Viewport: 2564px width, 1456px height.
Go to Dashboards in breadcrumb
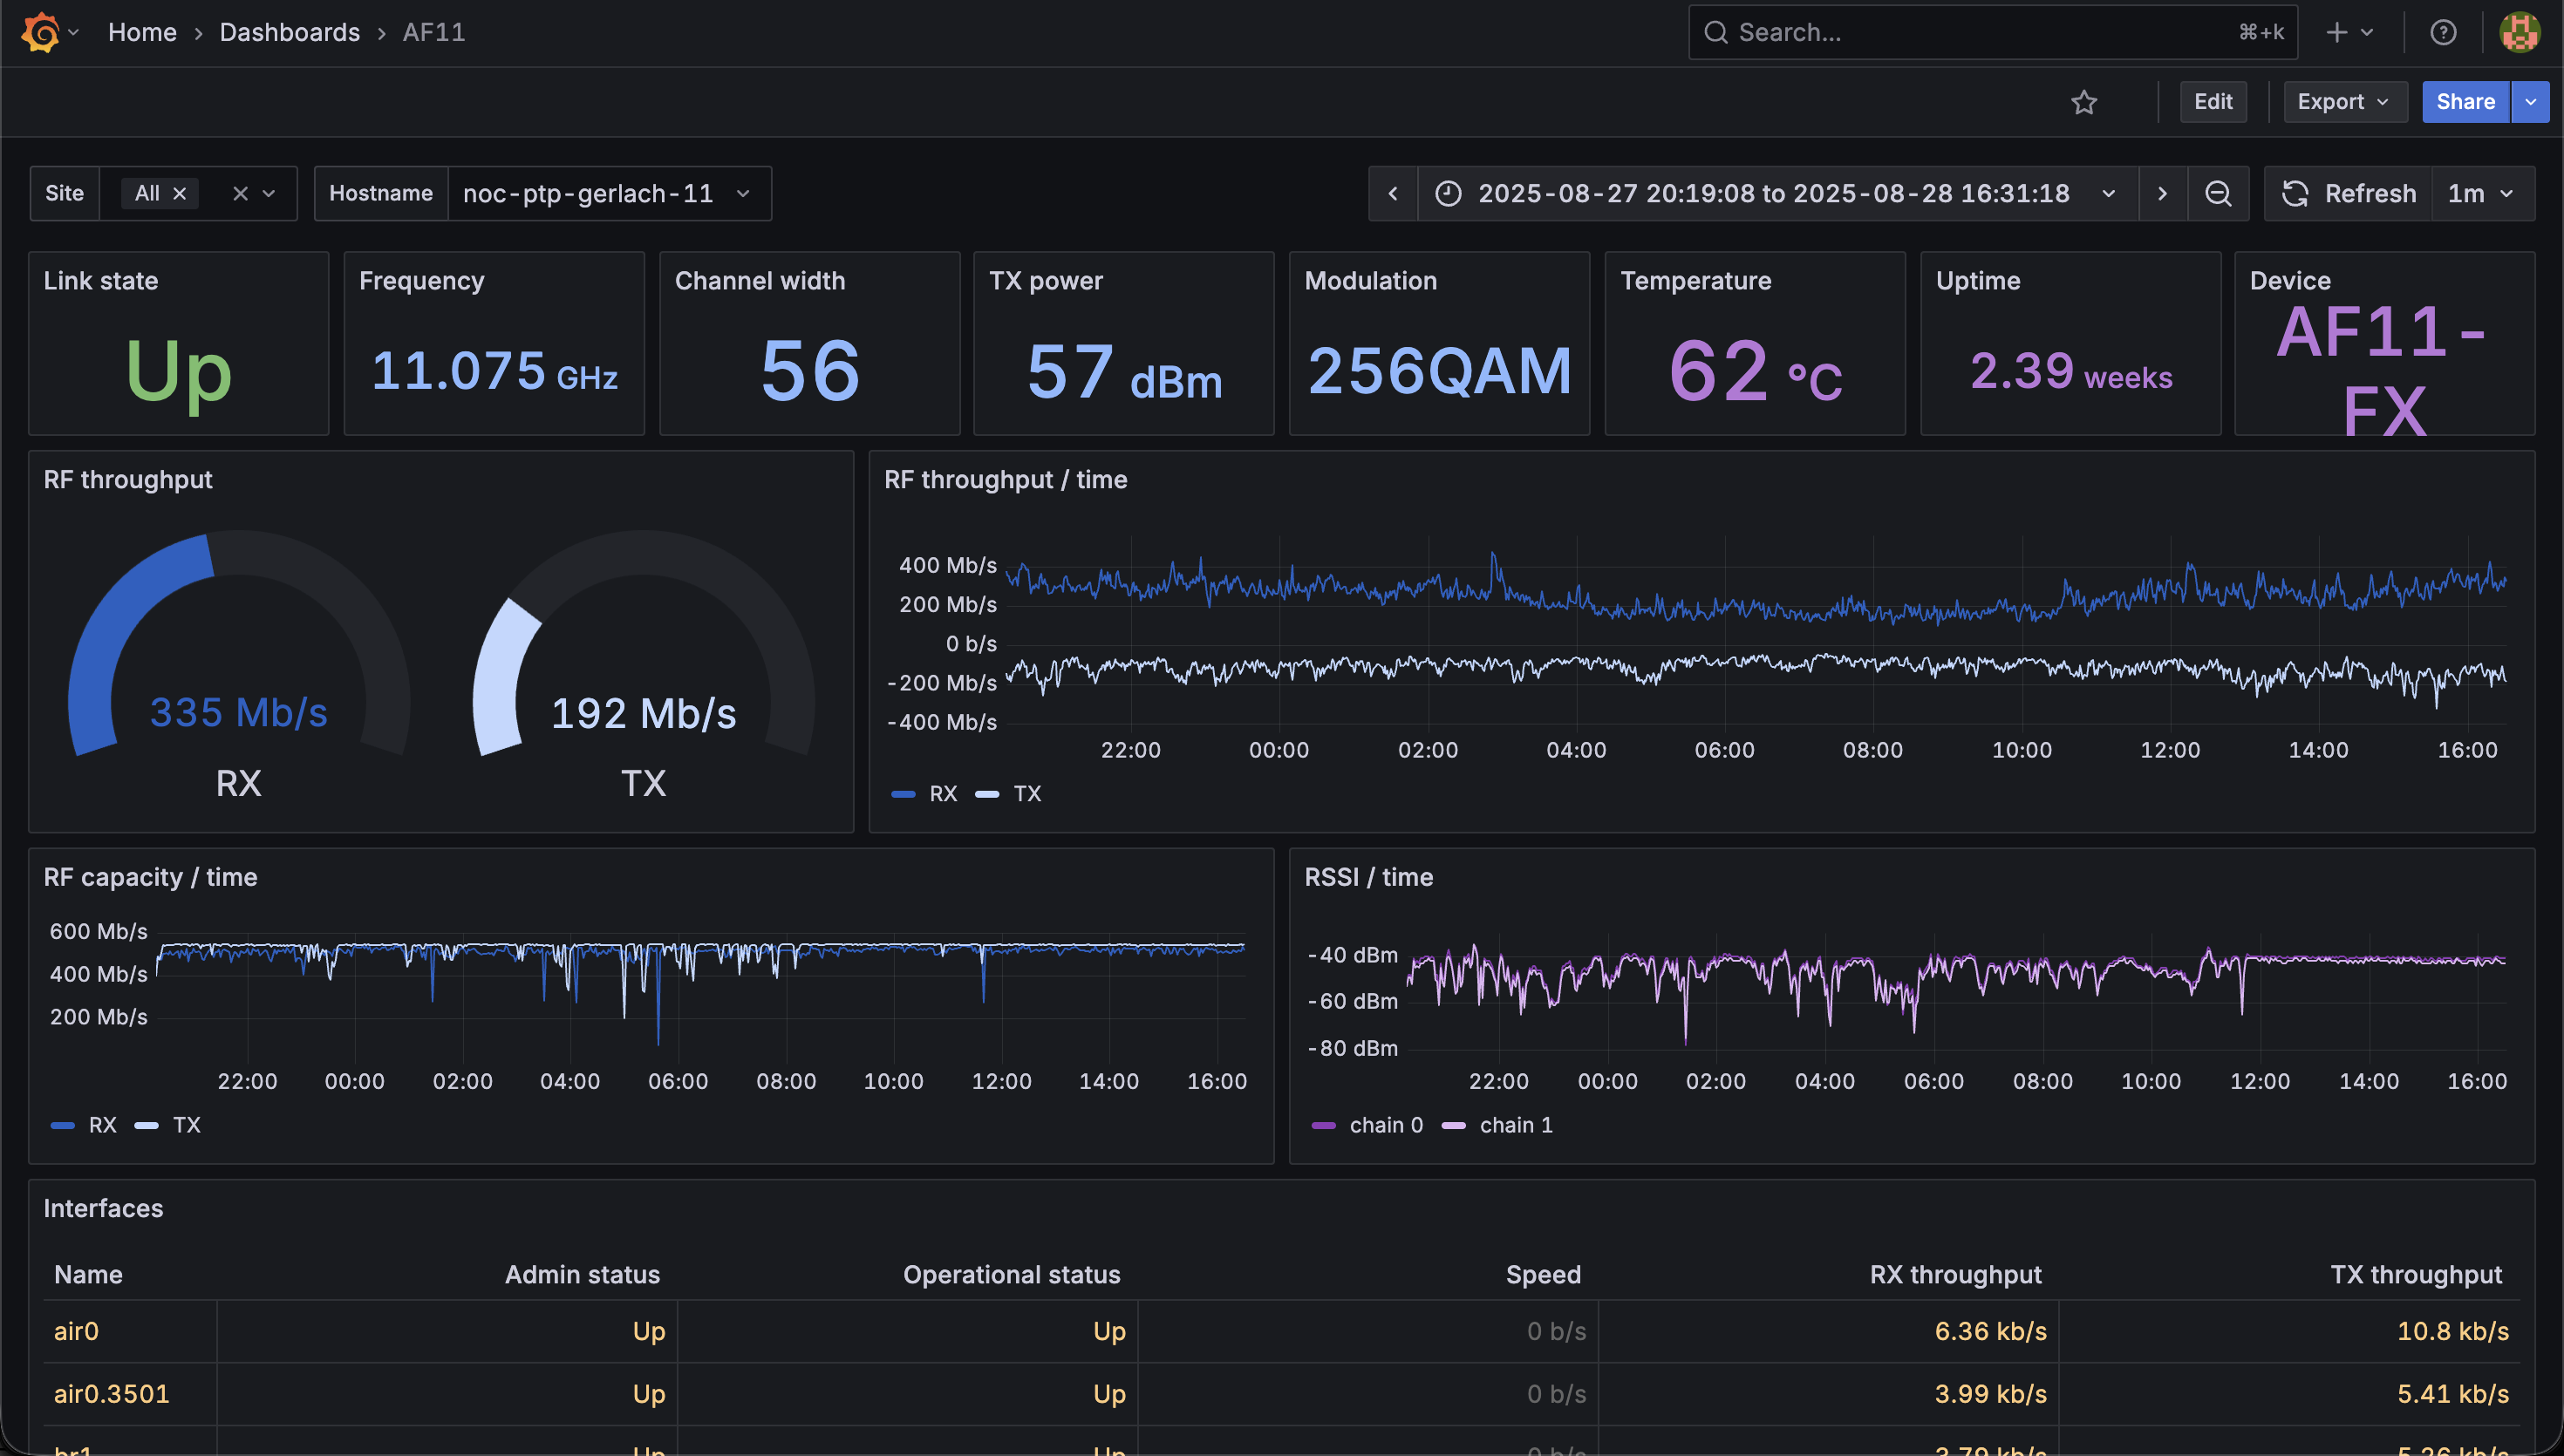coord(289,32)
